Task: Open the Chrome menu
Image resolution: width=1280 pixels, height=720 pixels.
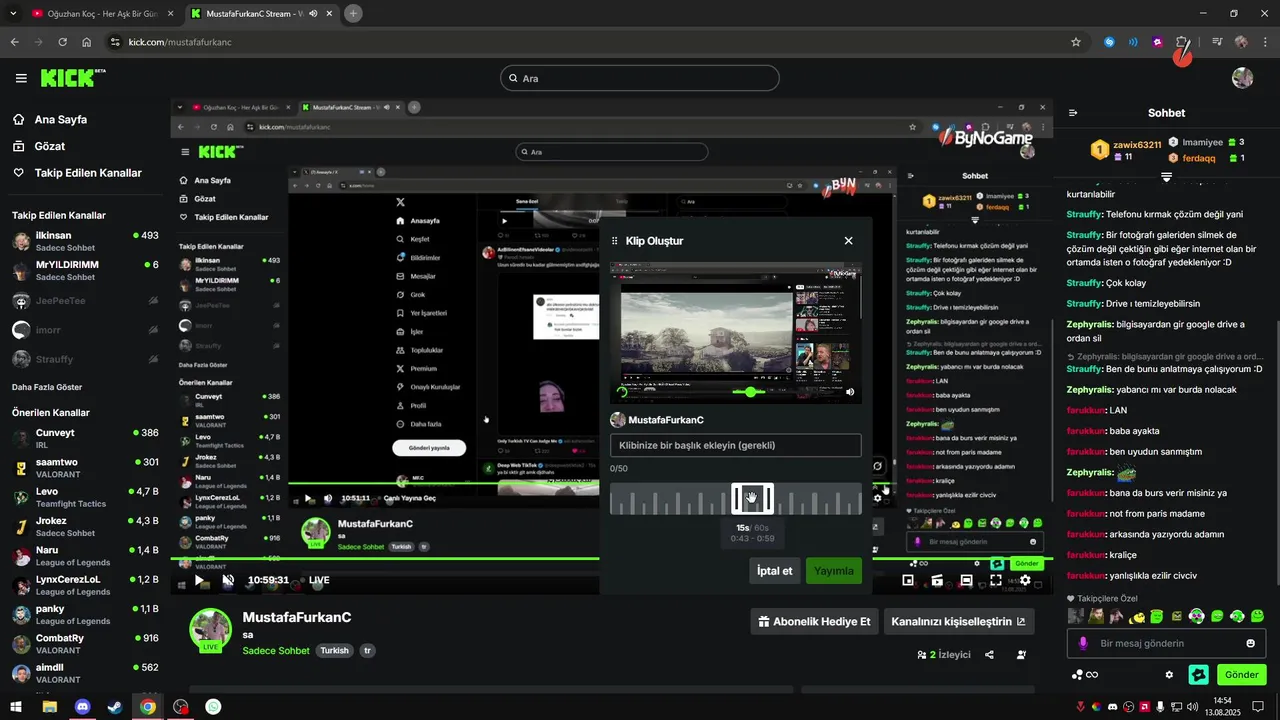Action: 1265,42
